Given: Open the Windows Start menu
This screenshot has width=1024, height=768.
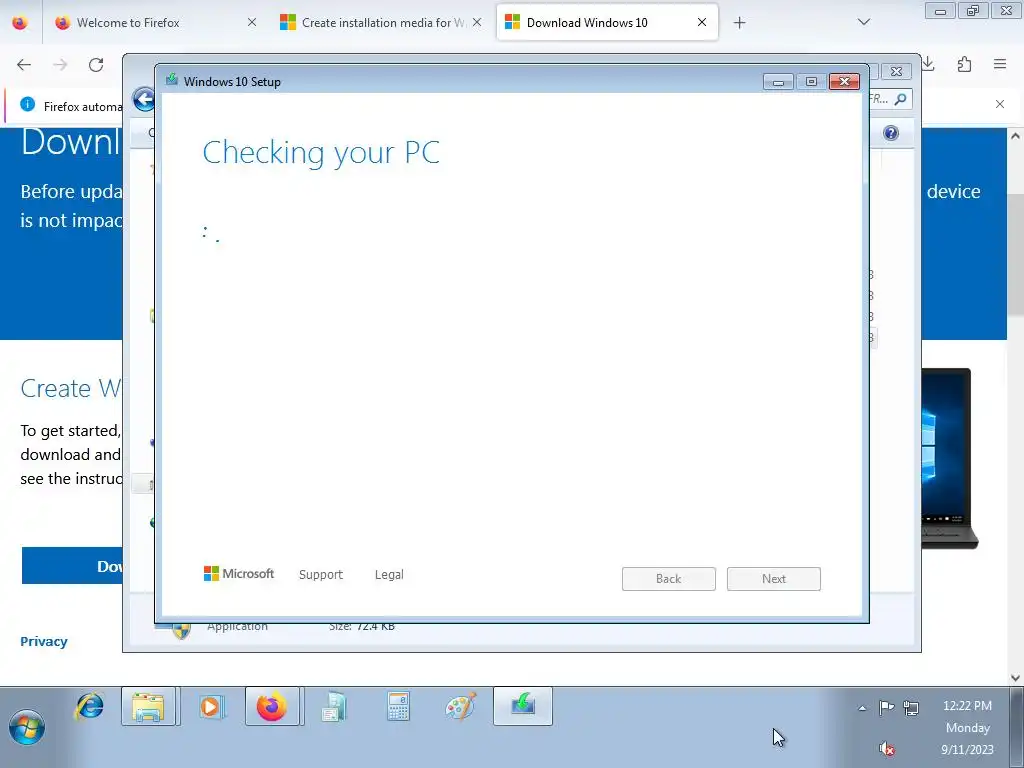Looking at the screenshot, I should pos(27,728).
